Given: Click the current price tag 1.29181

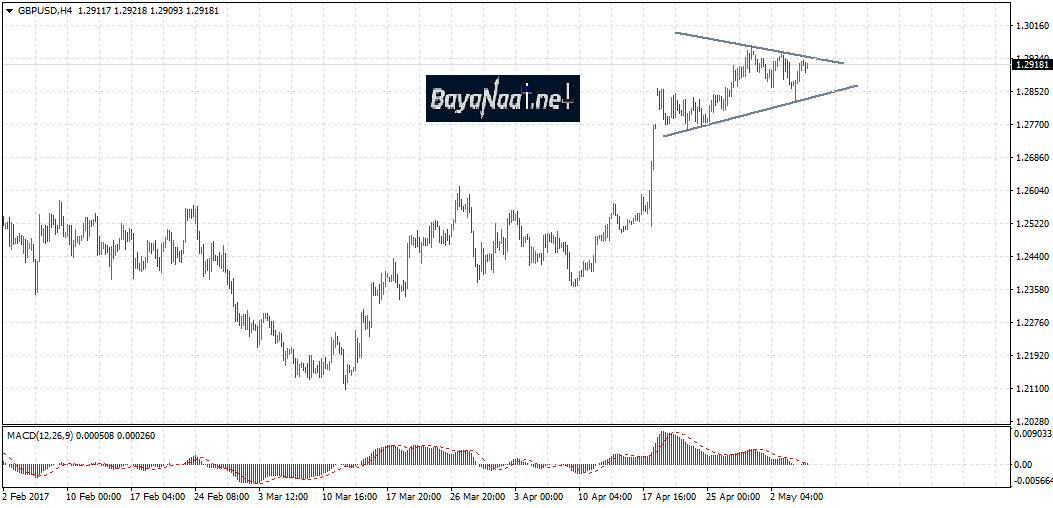Looking at the screenshot, I should [1031, 65].
